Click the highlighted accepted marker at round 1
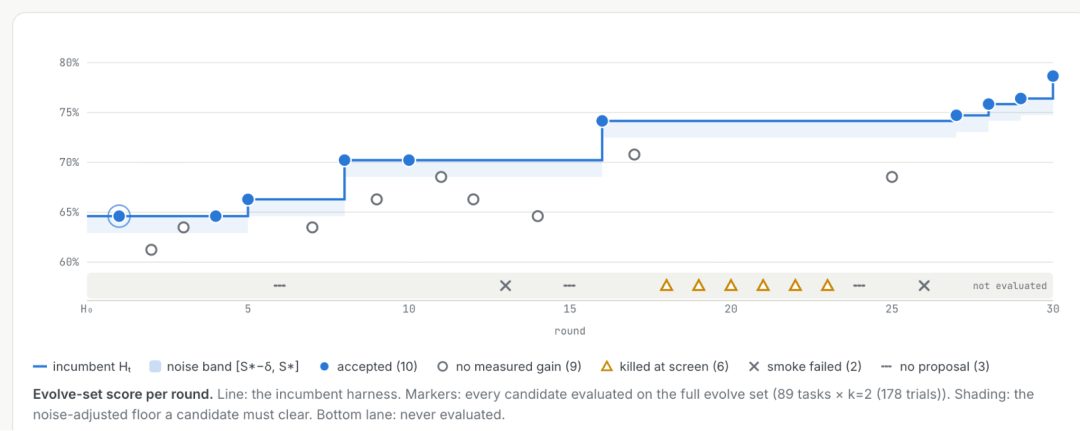This screenshot has width=1080, height=431. (x=119, y=216)
